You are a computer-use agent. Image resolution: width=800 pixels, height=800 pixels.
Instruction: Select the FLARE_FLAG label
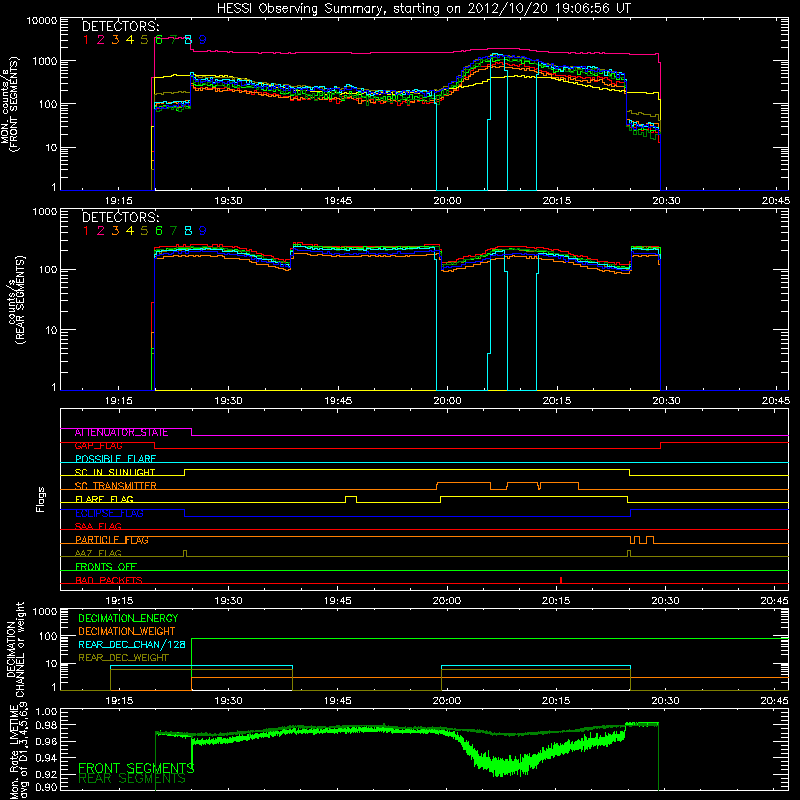click(104, 499)
